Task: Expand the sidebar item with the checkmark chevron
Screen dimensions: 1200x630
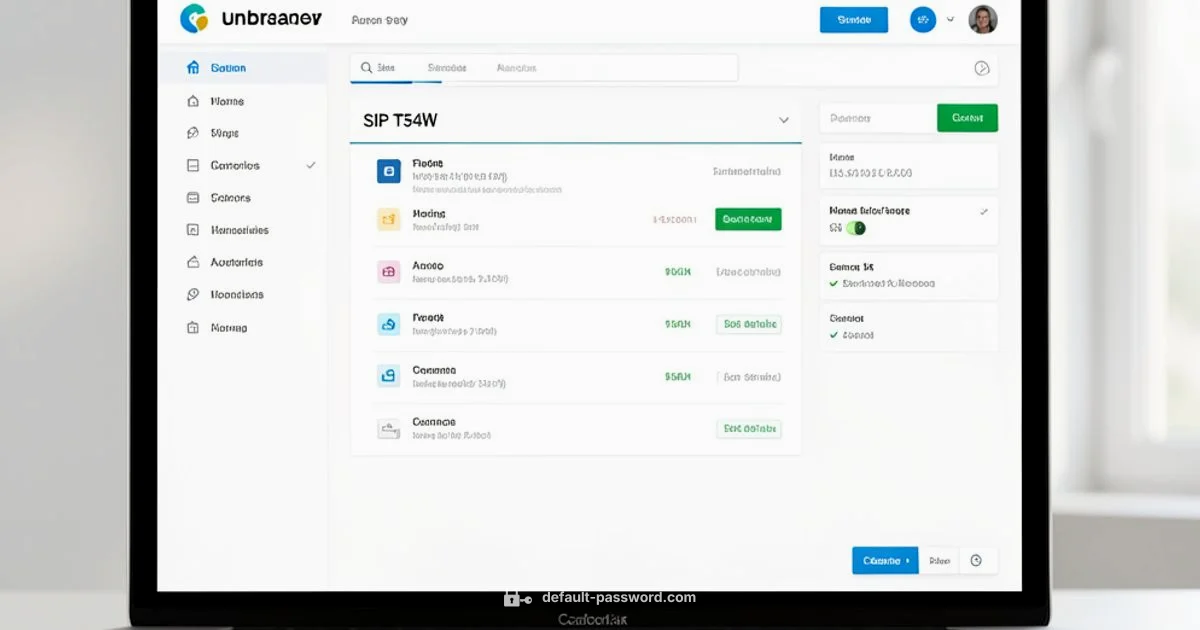Action: tap(311, 165)
